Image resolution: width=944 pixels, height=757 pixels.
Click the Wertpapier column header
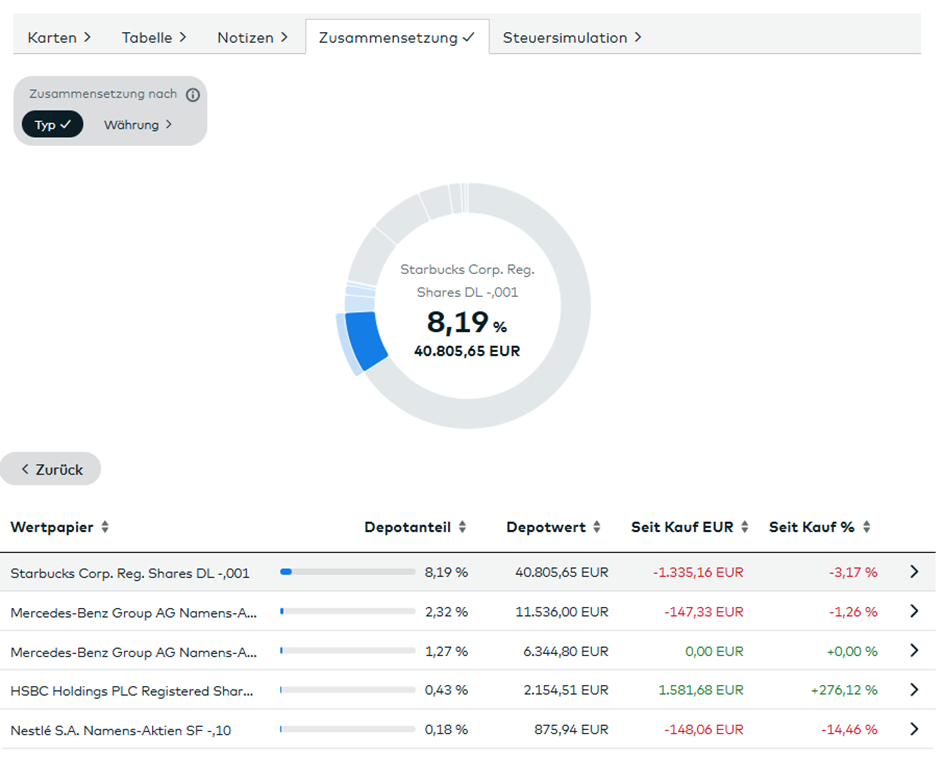tap(52, 527)
